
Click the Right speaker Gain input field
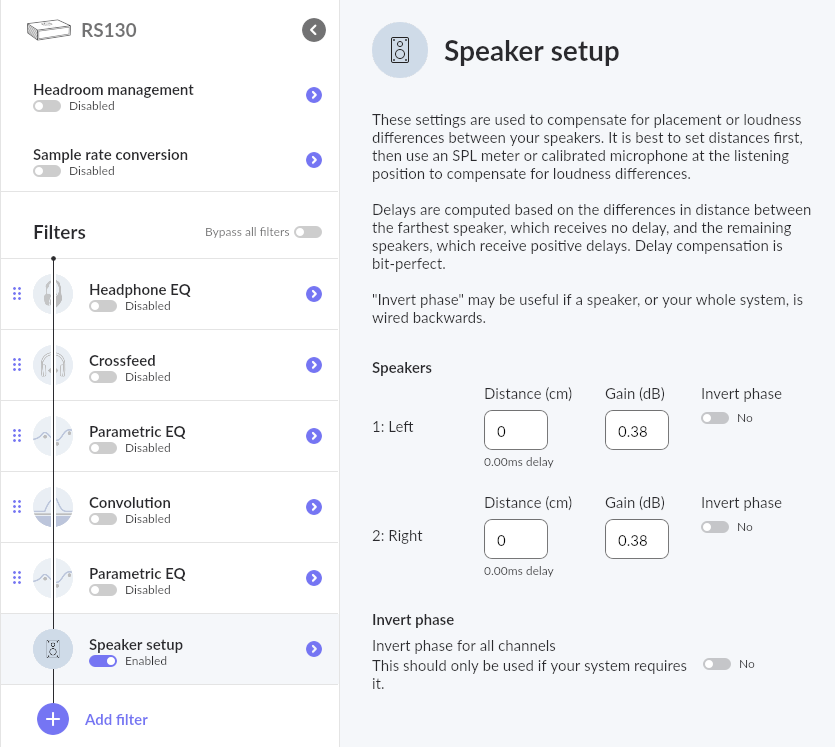[636, 539]
